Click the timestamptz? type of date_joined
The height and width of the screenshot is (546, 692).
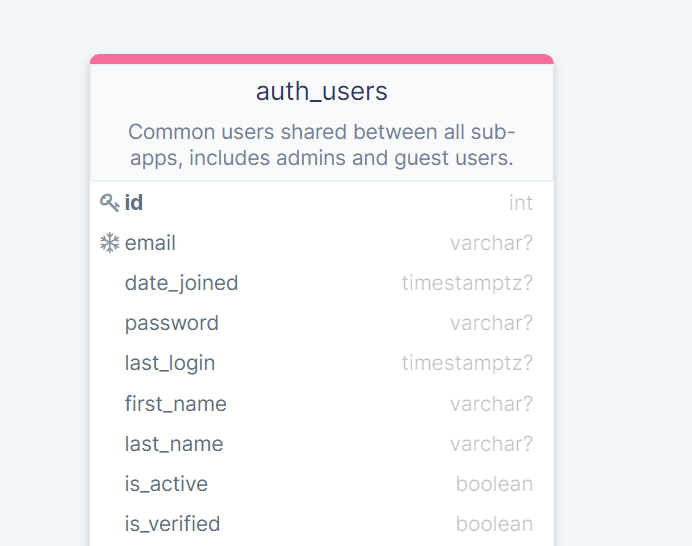pos(467,283)
